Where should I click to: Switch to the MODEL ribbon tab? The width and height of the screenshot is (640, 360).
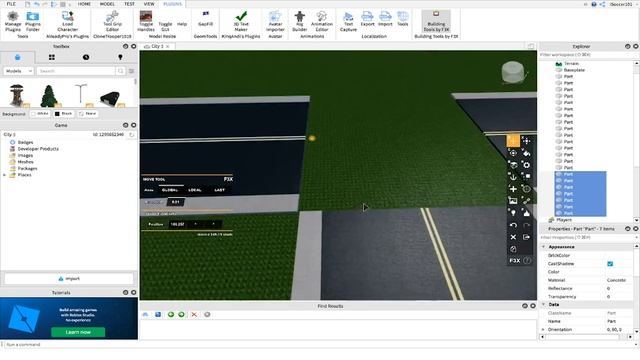coord(107,4)
